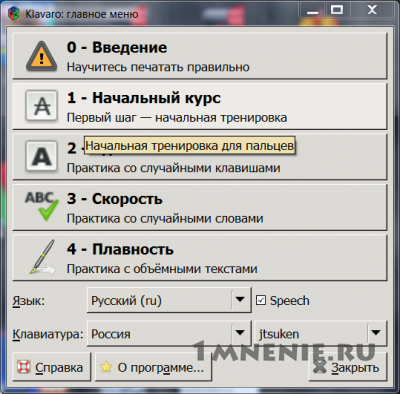The height and width of the screenshot is (394, 400).
Task: Expand the Язык dropdown arrow
Action: [240, 300]
